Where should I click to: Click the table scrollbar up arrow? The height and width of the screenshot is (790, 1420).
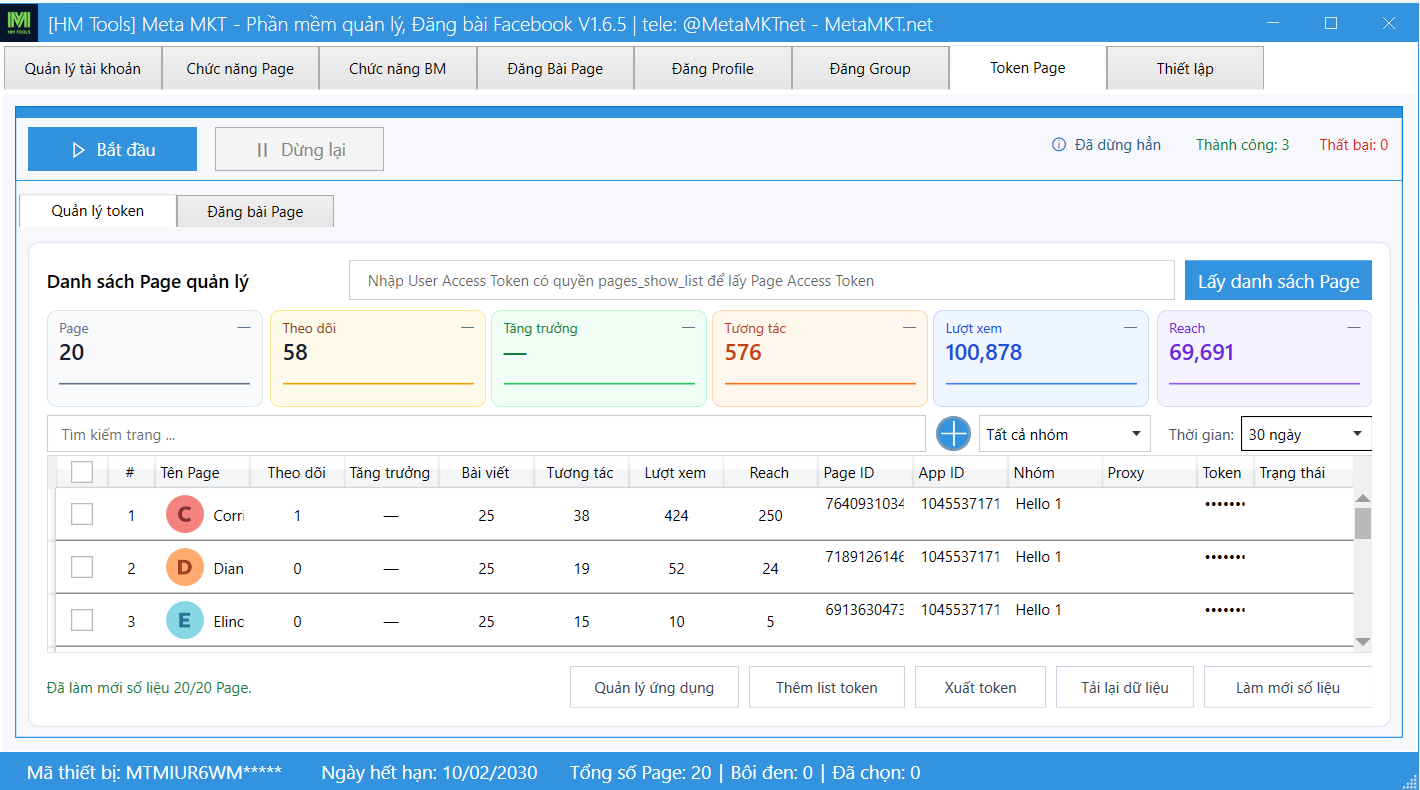[1362, 498]
